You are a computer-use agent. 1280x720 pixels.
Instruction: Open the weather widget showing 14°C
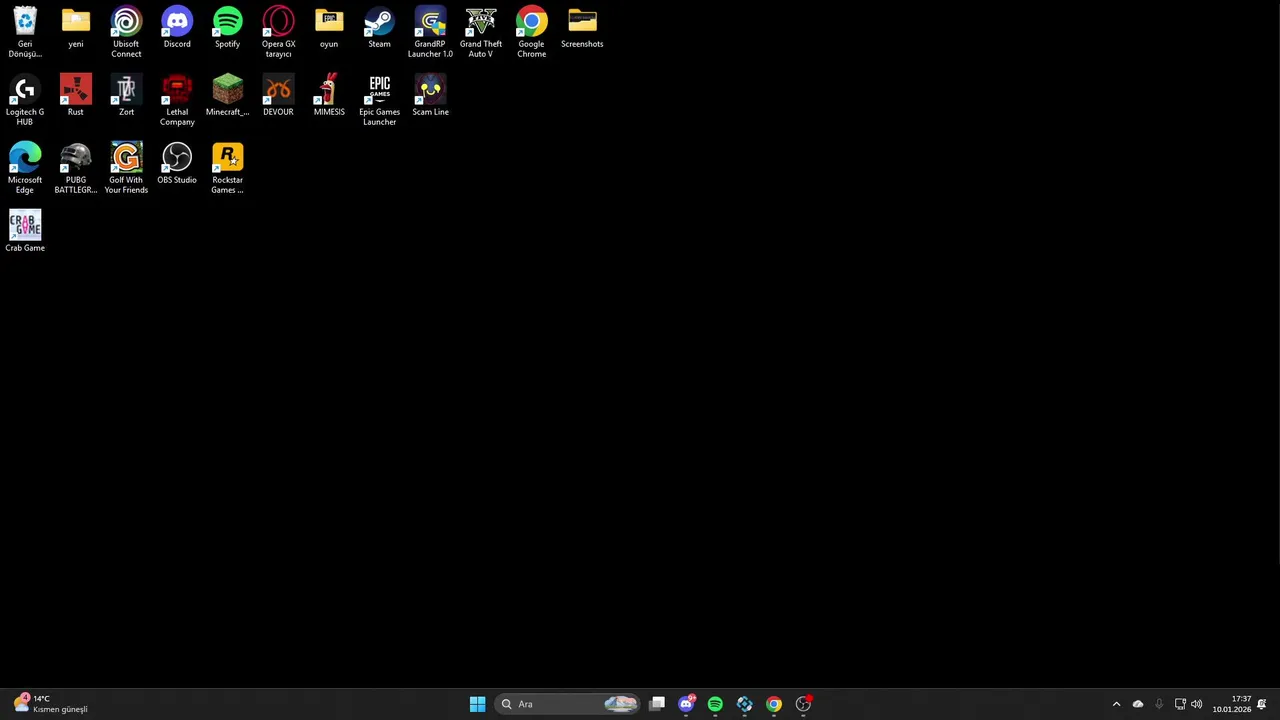pos(51,704)
